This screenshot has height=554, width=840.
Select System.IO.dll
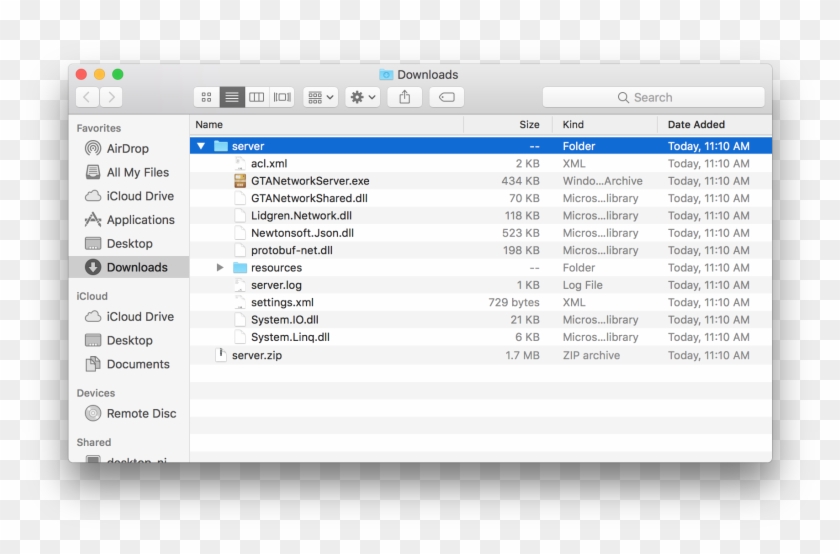click(x=481, y=319)
